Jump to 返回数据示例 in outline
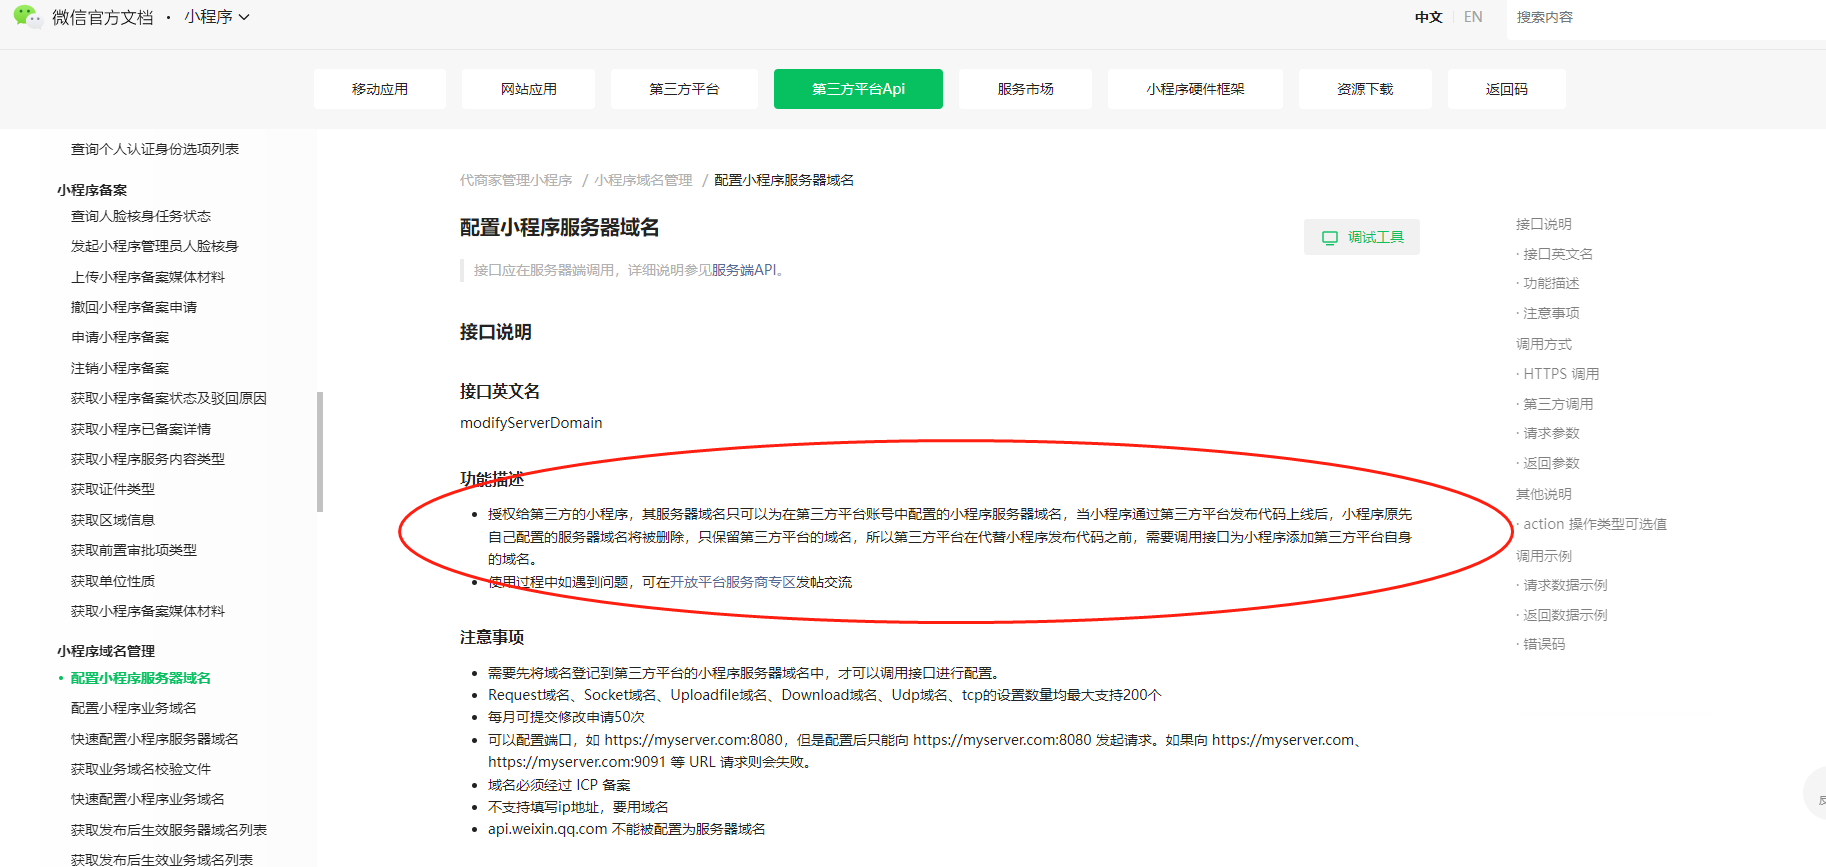 (x=1565, y=615)
